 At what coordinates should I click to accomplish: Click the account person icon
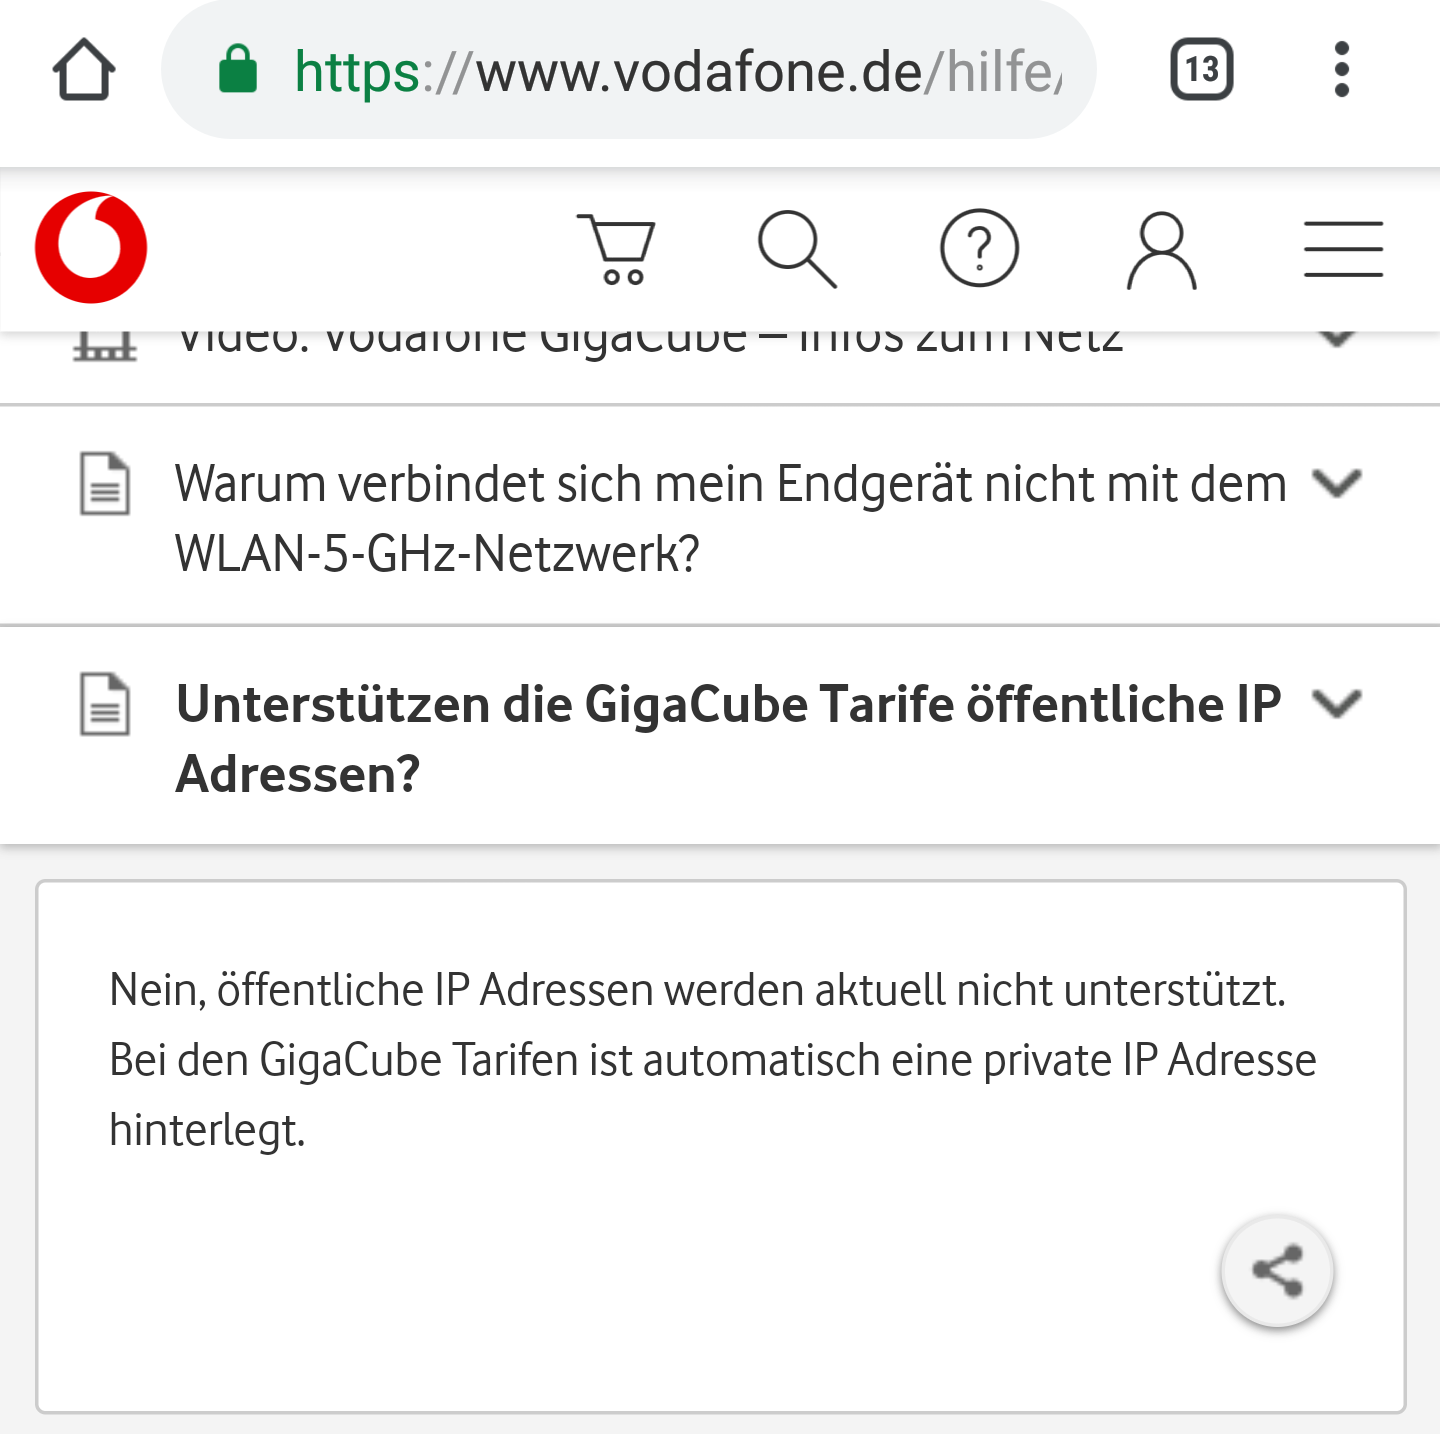[x=1162, y=248]
